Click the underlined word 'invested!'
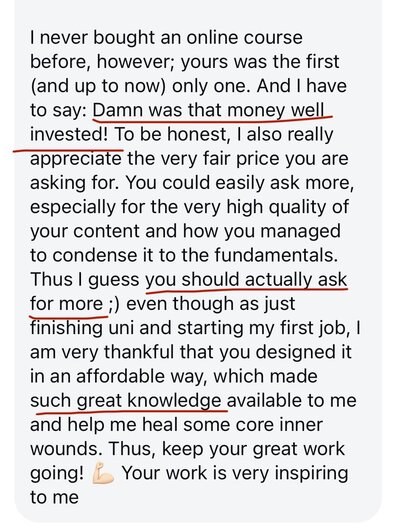 [69, 134]
